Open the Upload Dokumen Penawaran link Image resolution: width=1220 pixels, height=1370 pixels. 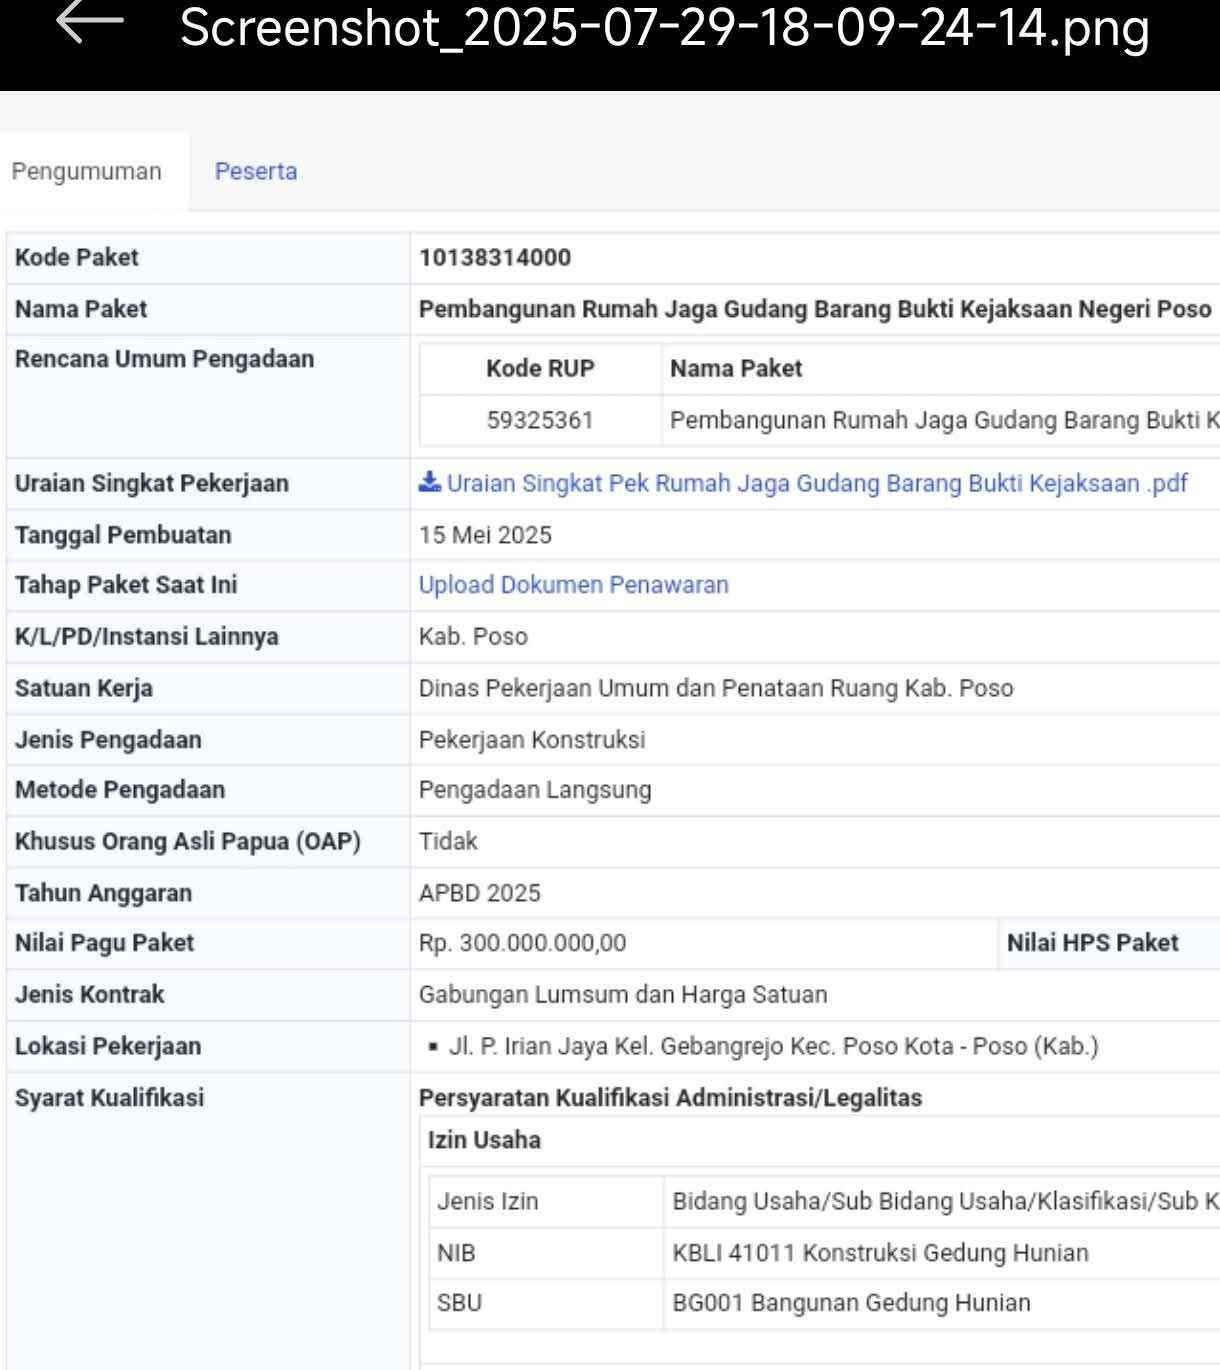tap(574, 585)
